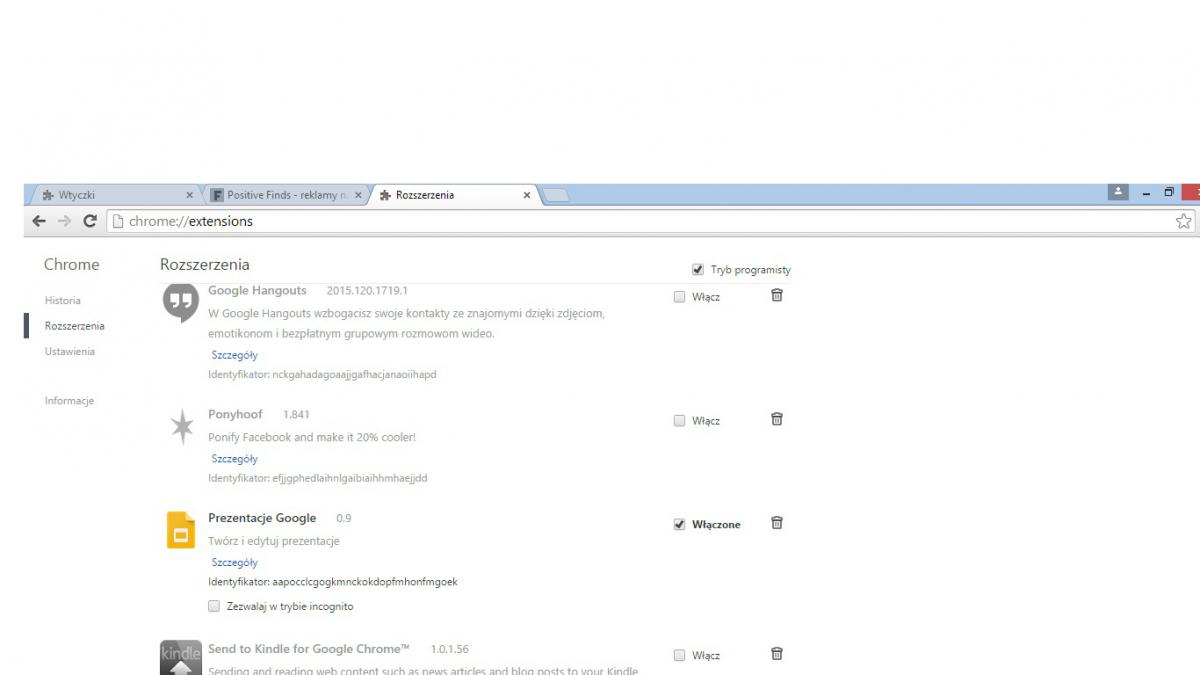Close the Wtyczki tab

pyautogui.click(x=190, y=195)
